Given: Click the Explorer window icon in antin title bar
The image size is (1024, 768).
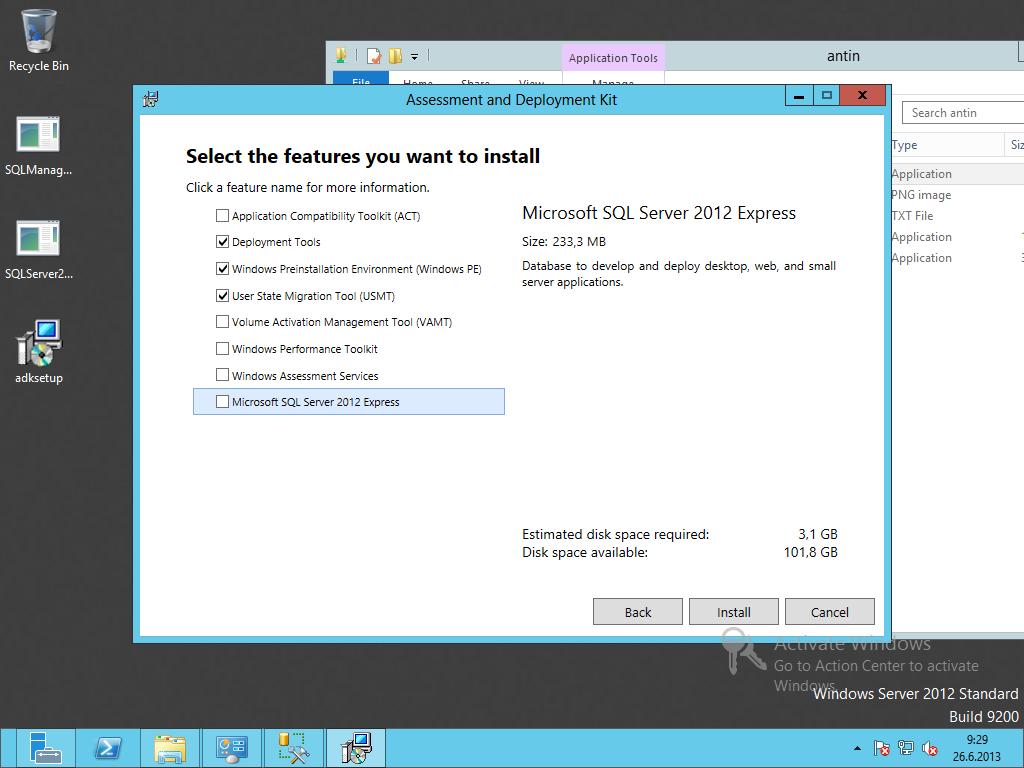Looking at the screenshot, I should point(341,56).
